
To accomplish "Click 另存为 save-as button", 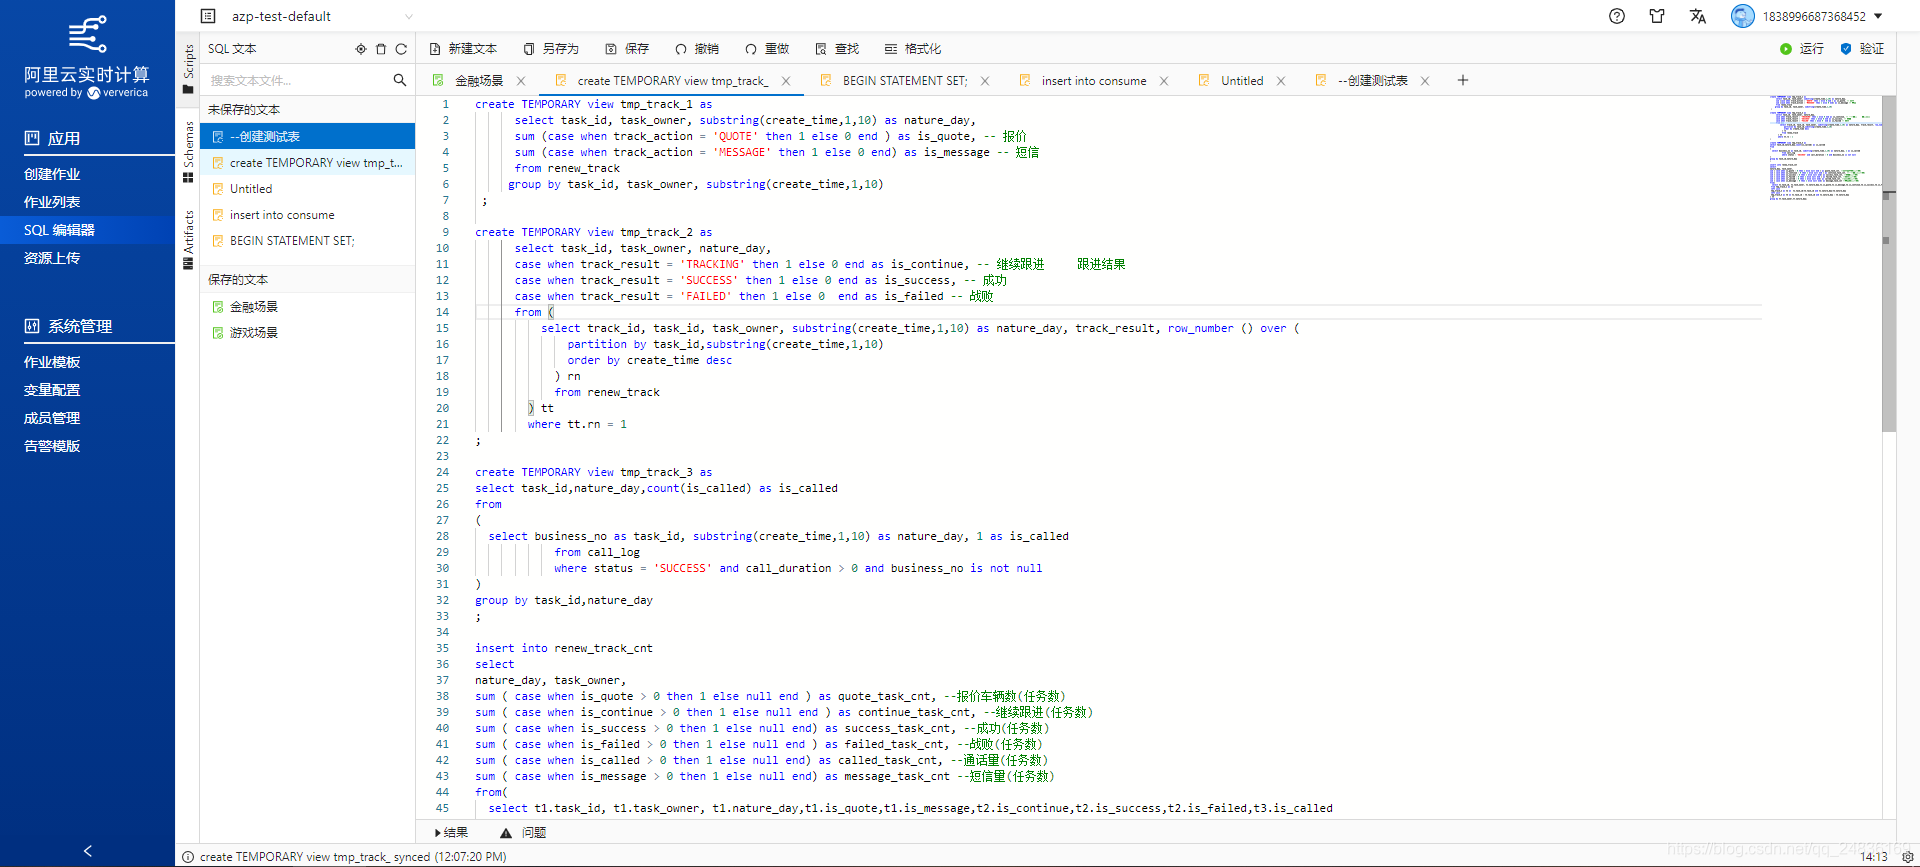I will [551, 49].
